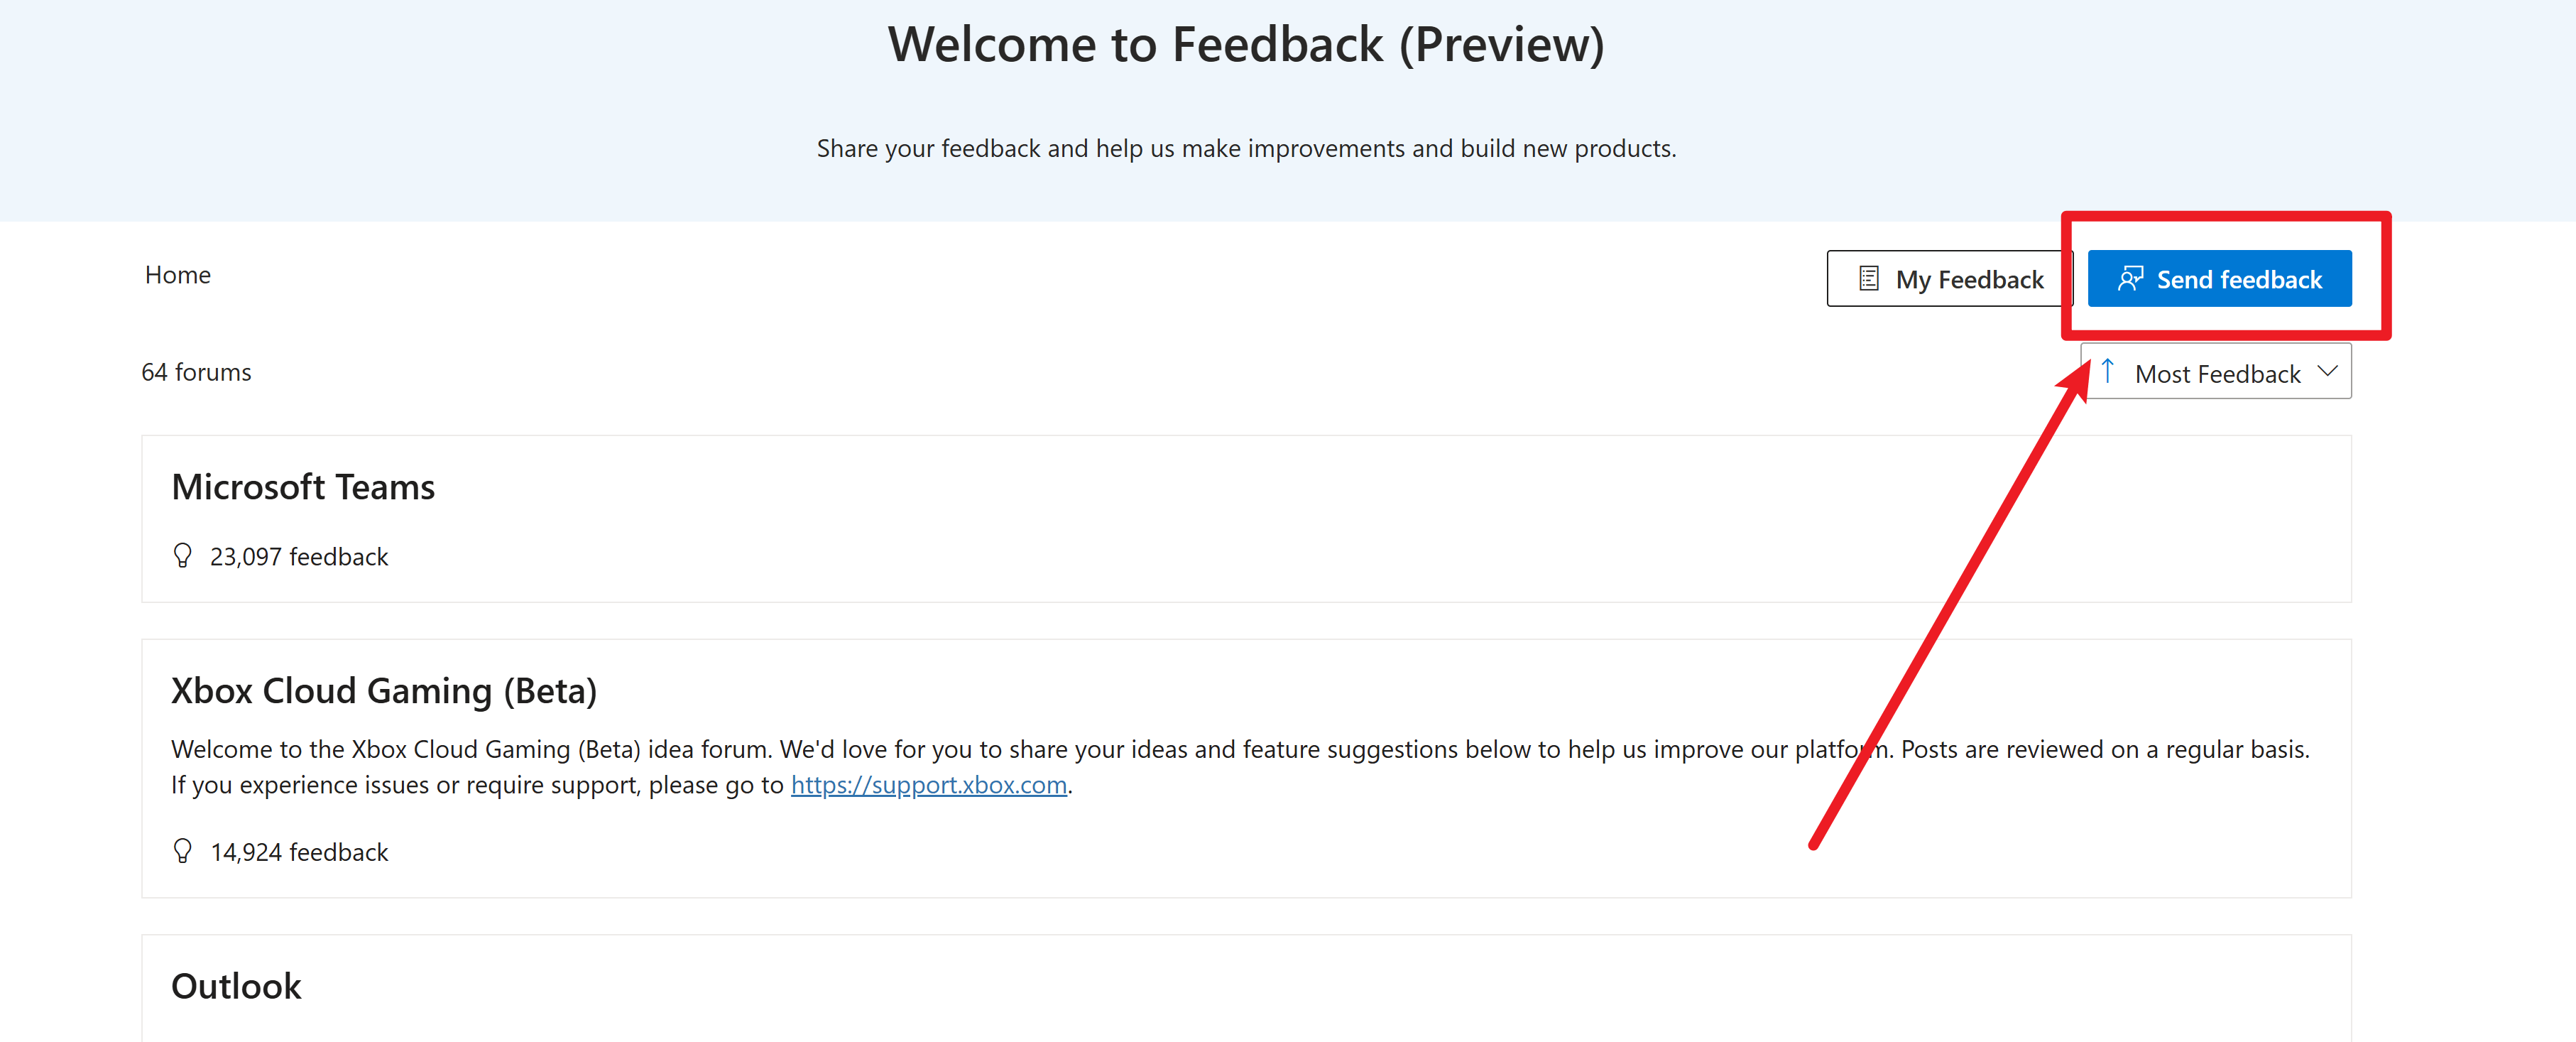This screenshot has height=1042, width=2576.
Task: Open the Microsoft Teams forum
Action: click(303, 487)
